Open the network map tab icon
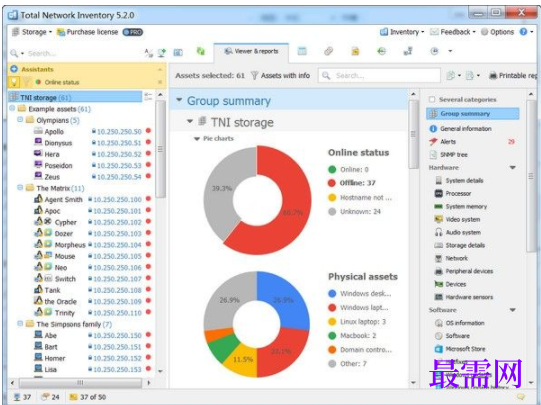 pyautogui.click(x=408, y=51)
